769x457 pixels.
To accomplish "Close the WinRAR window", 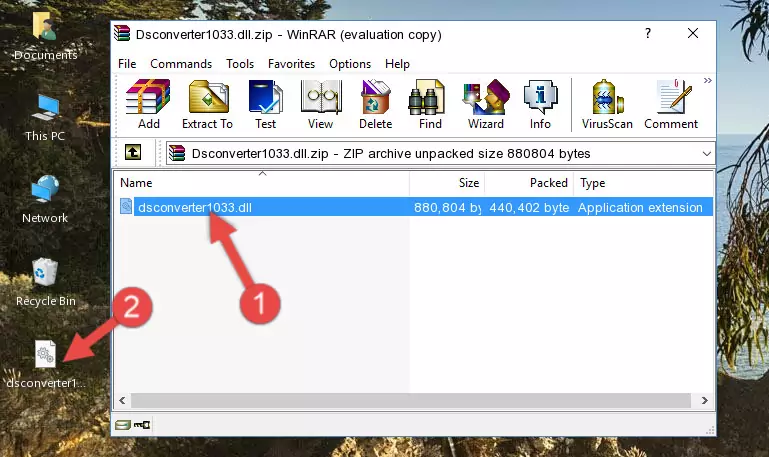I will (x=693, y=33).
